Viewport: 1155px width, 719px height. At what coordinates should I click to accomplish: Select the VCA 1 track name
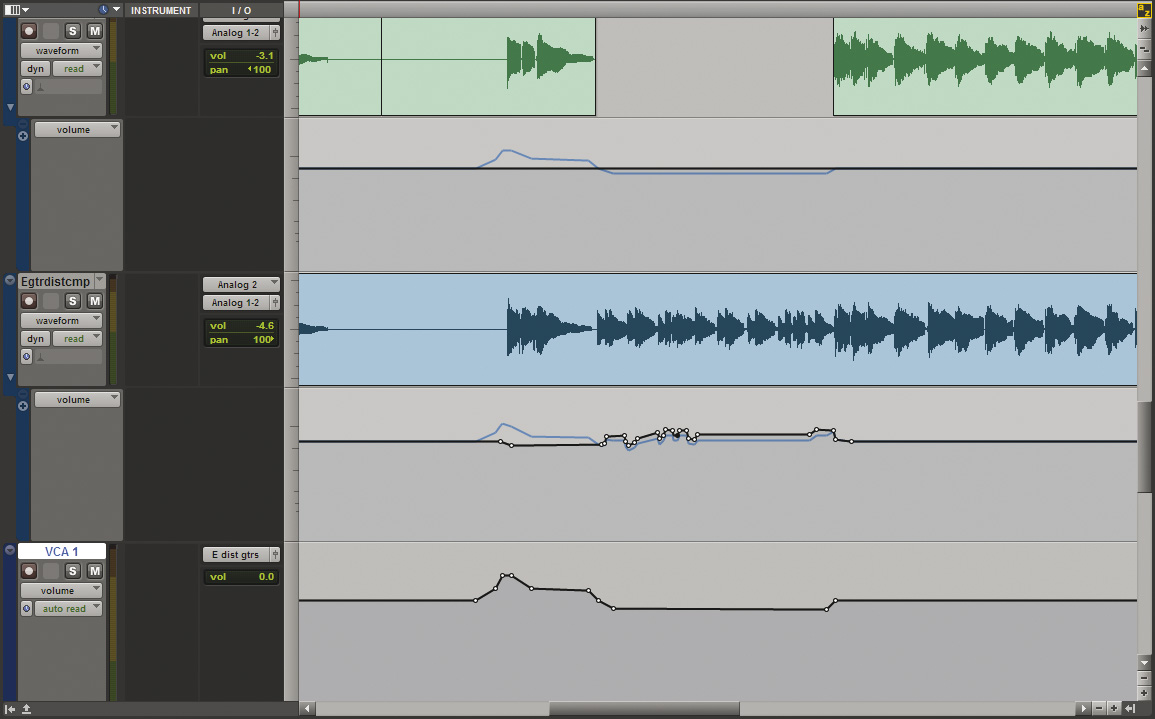tap(62, 552)
